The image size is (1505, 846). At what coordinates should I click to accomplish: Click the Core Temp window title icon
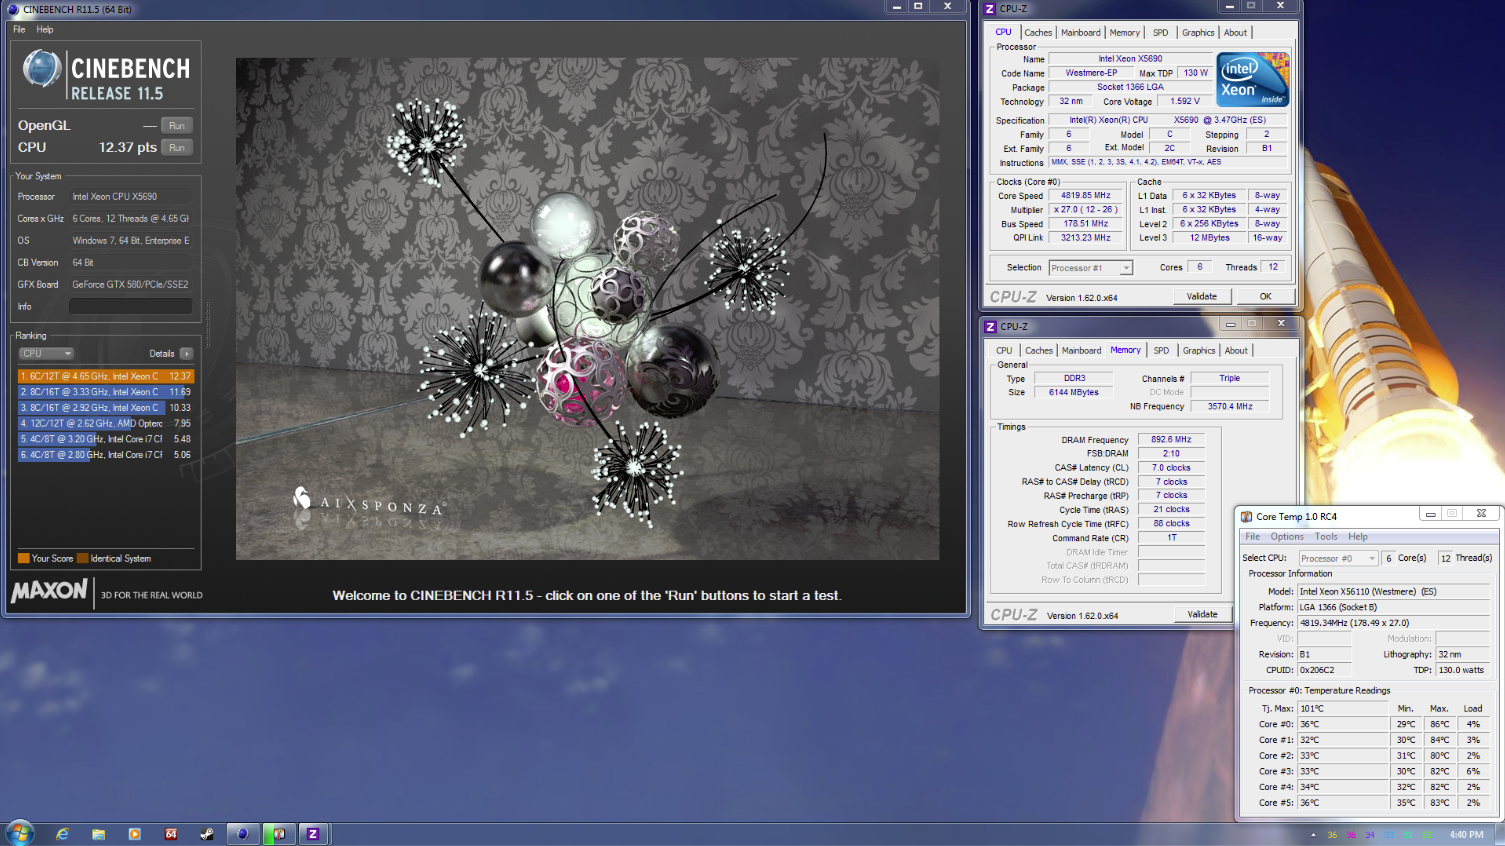[x=1246, y=516]
